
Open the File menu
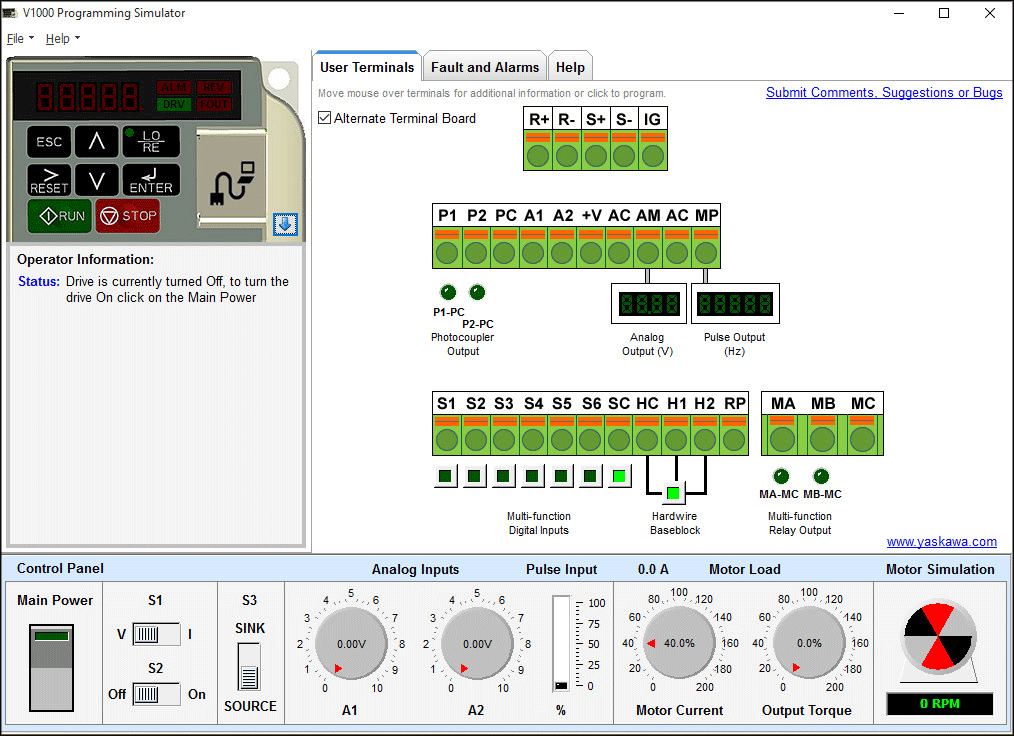coord(16,38)
